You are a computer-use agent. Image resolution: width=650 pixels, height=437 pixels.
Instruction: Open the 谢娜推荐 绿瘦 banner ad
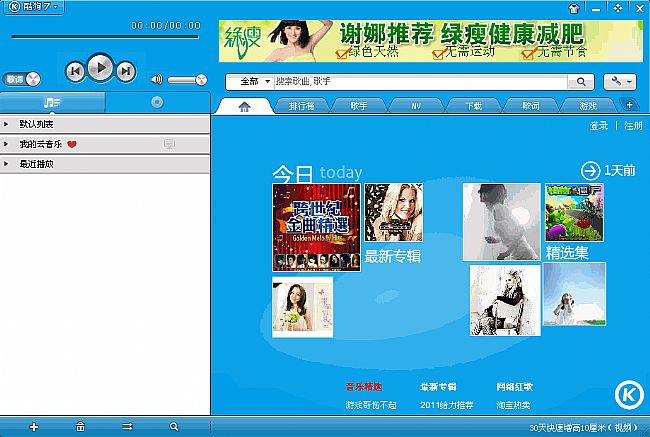pyautogui.click(x=431, y=41)
